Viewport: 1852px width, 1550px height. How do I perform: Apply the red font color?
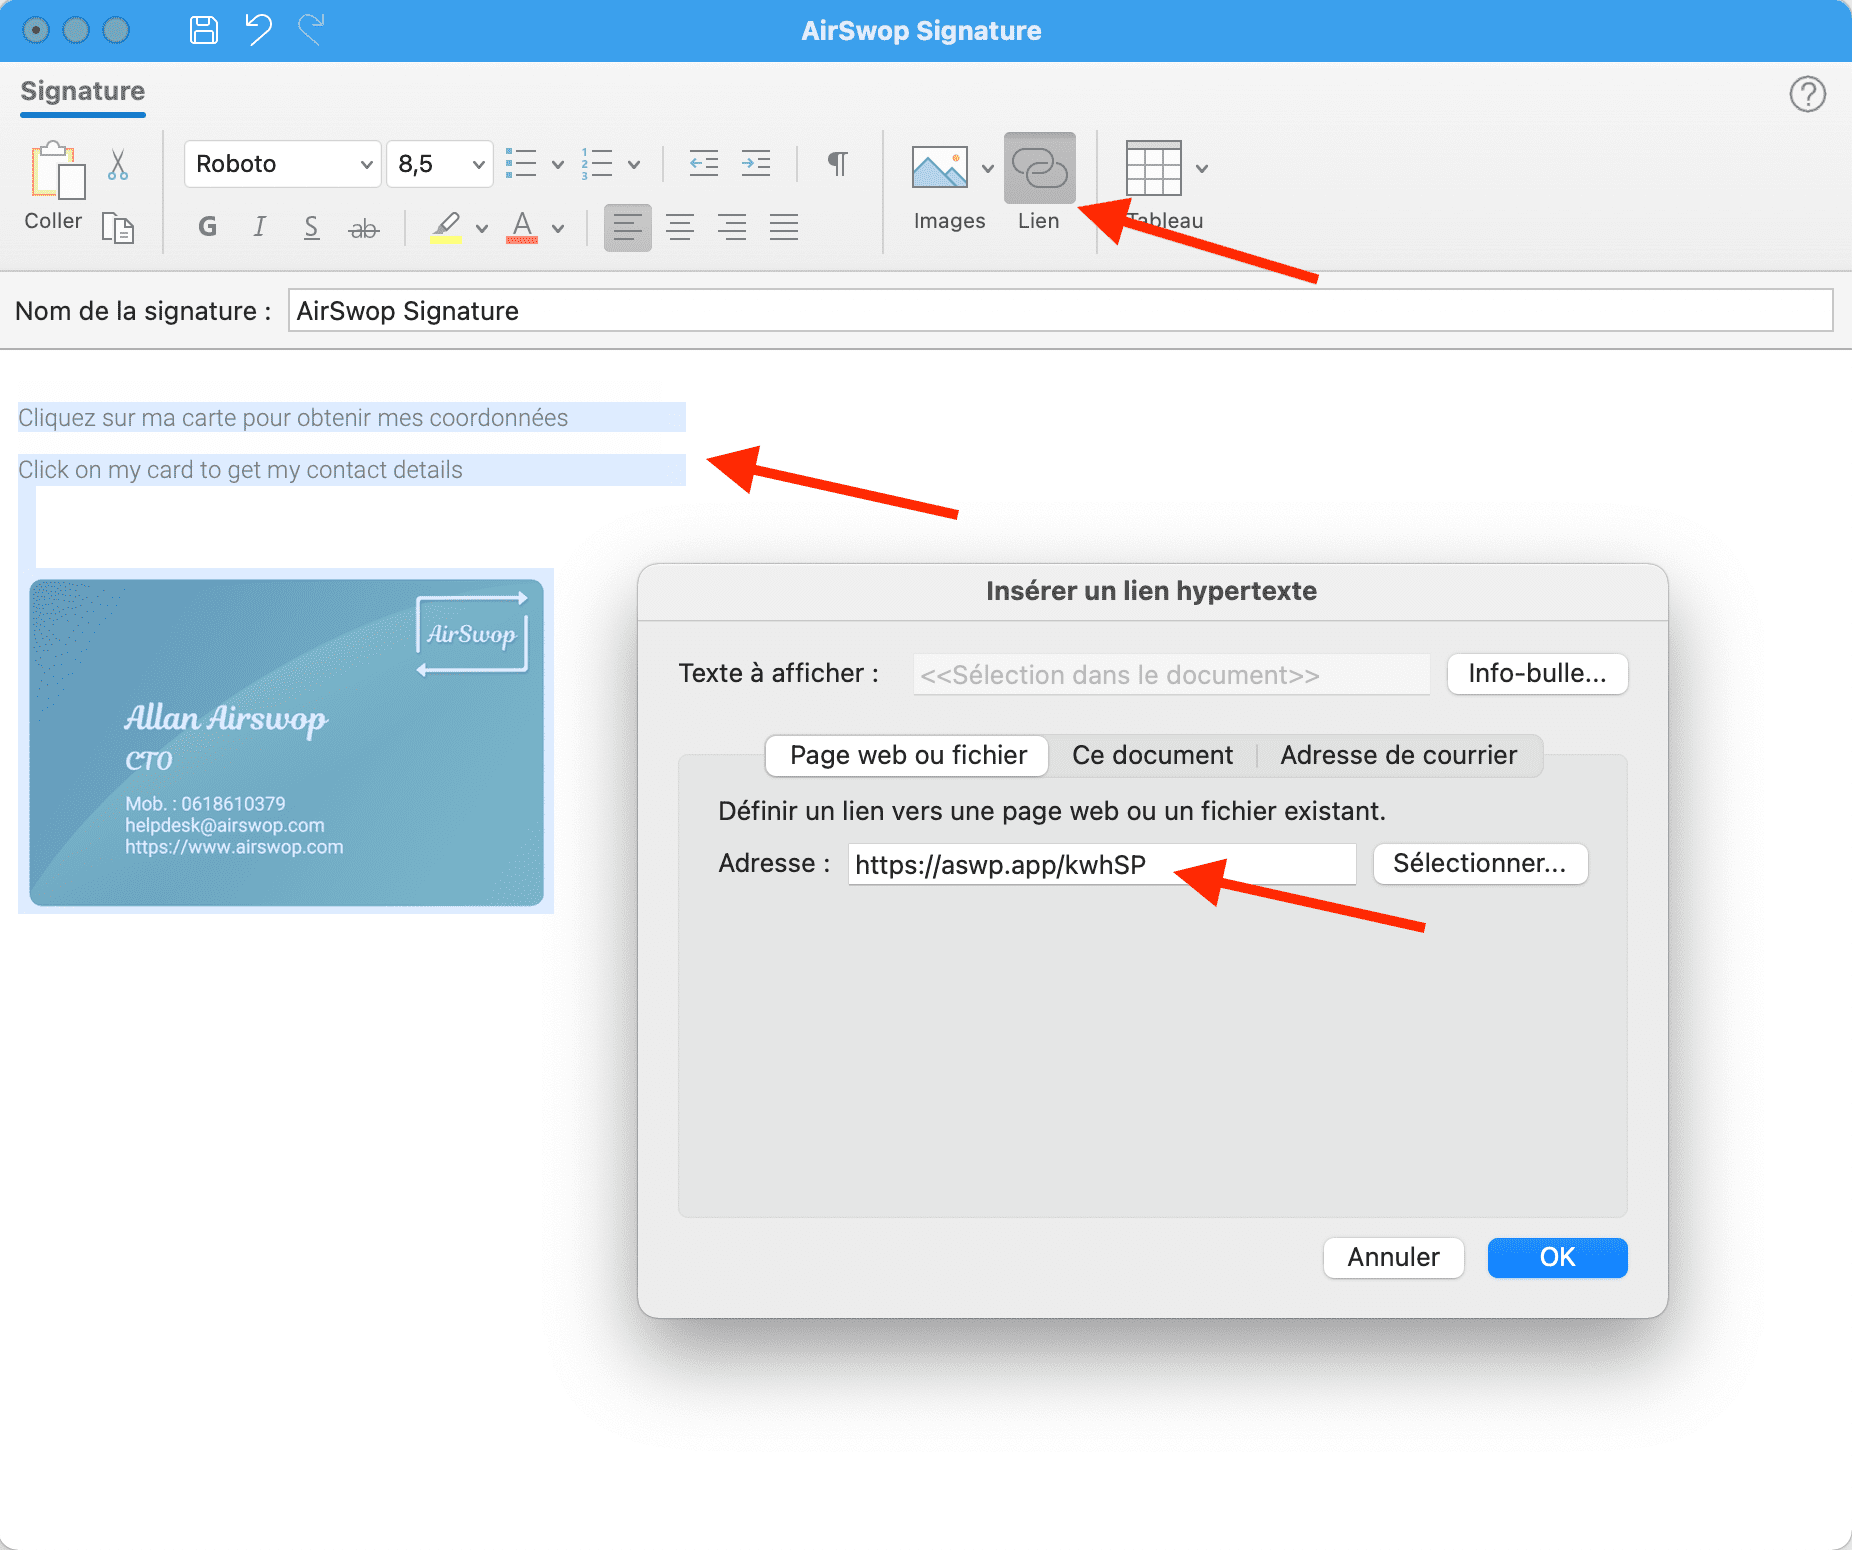click(x=522, y=228)
